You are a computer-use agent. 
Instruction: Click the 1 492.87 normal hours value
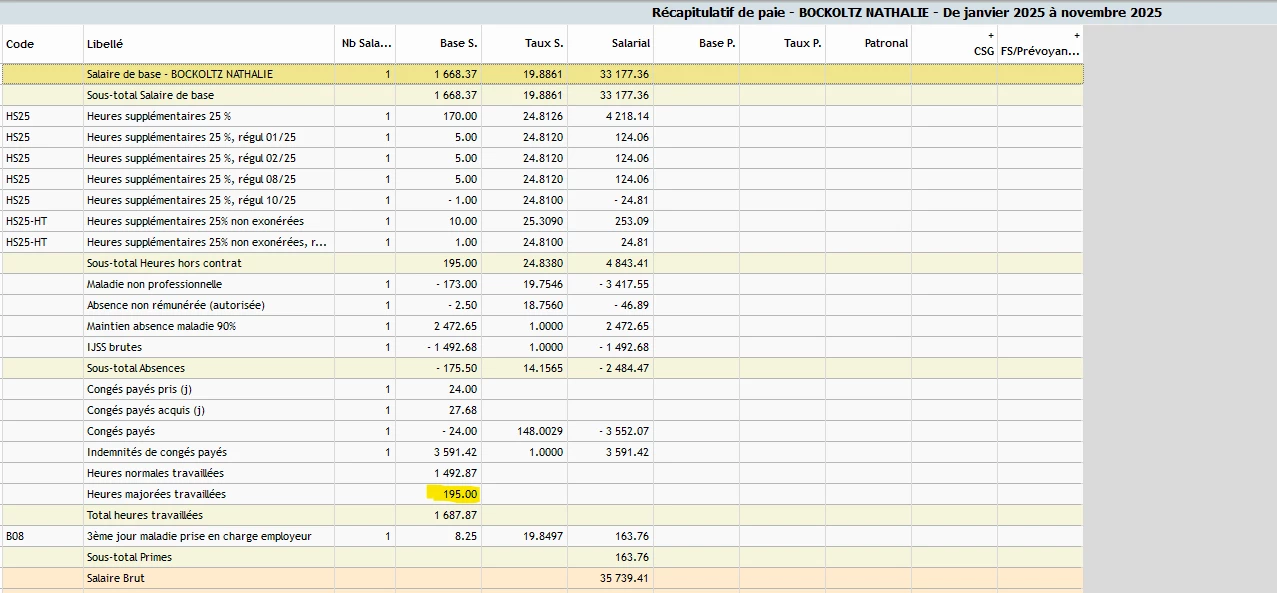[456, 473]
